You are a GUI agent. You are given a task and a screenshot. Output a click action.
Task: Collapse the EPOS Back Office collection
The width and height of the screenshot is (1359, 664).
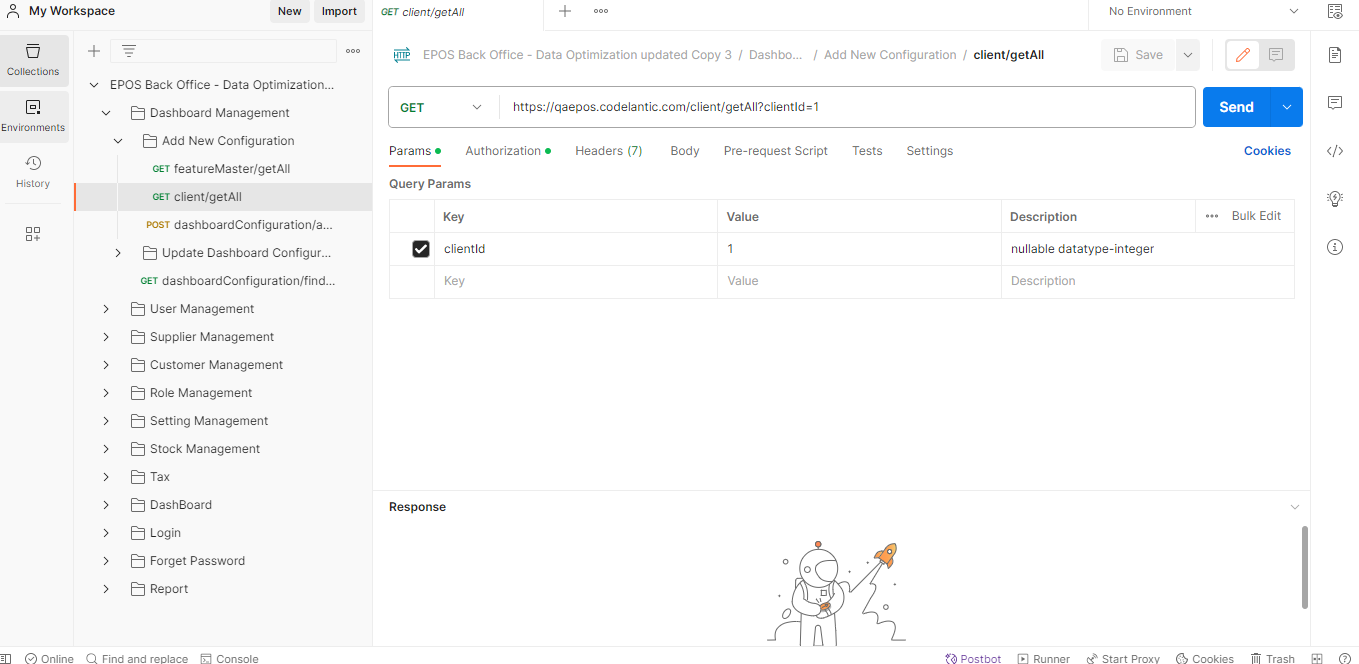click(94, 85)
